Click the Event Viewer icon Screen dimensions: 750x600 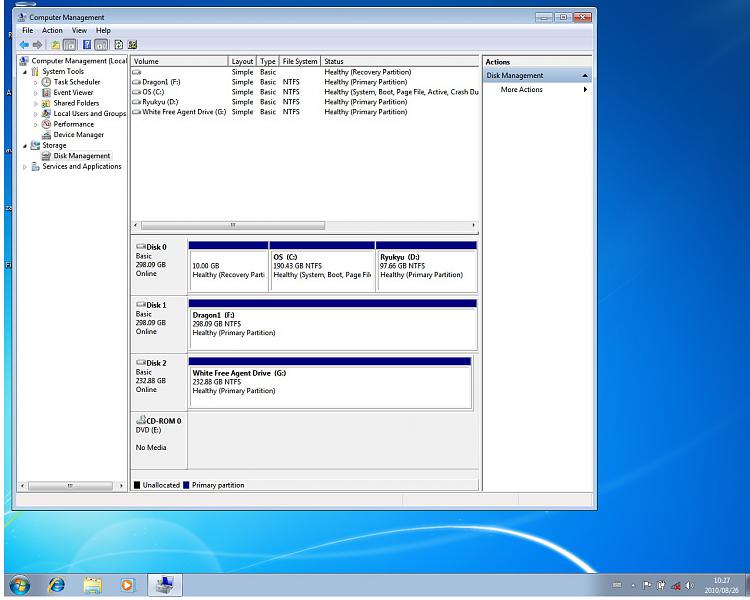[x=46, y=92]
